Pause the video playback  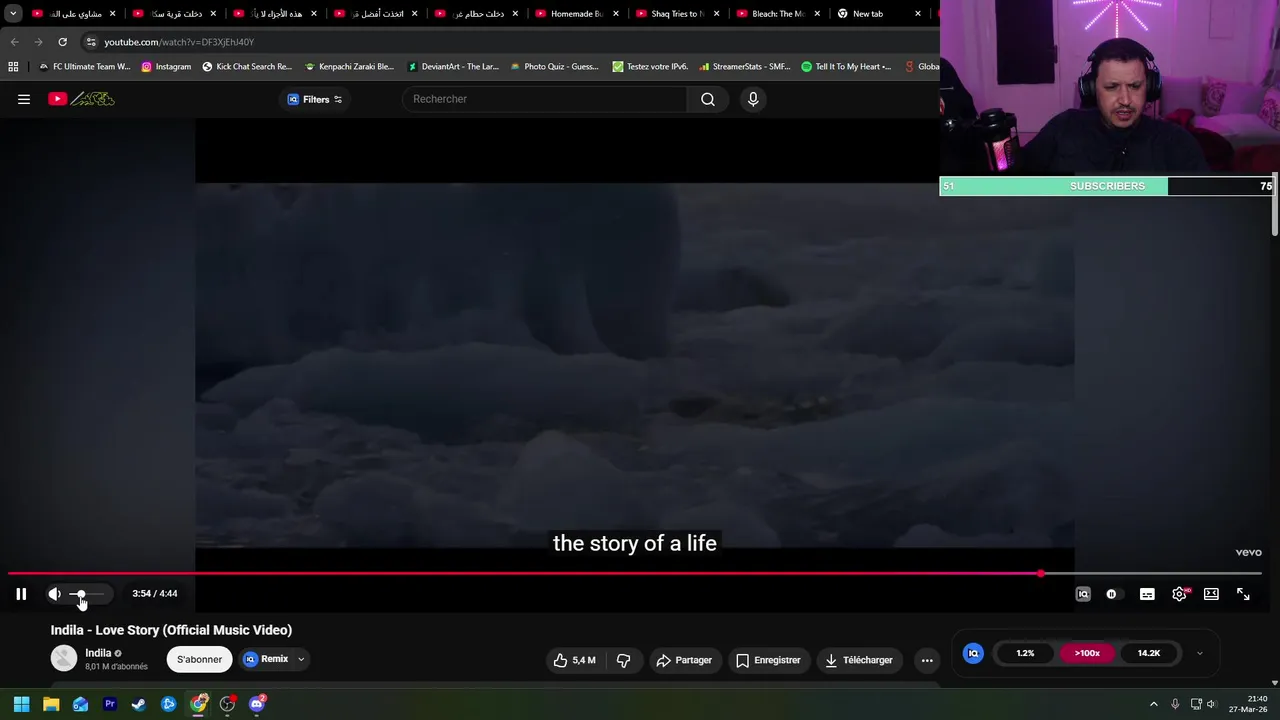point(21,594)
